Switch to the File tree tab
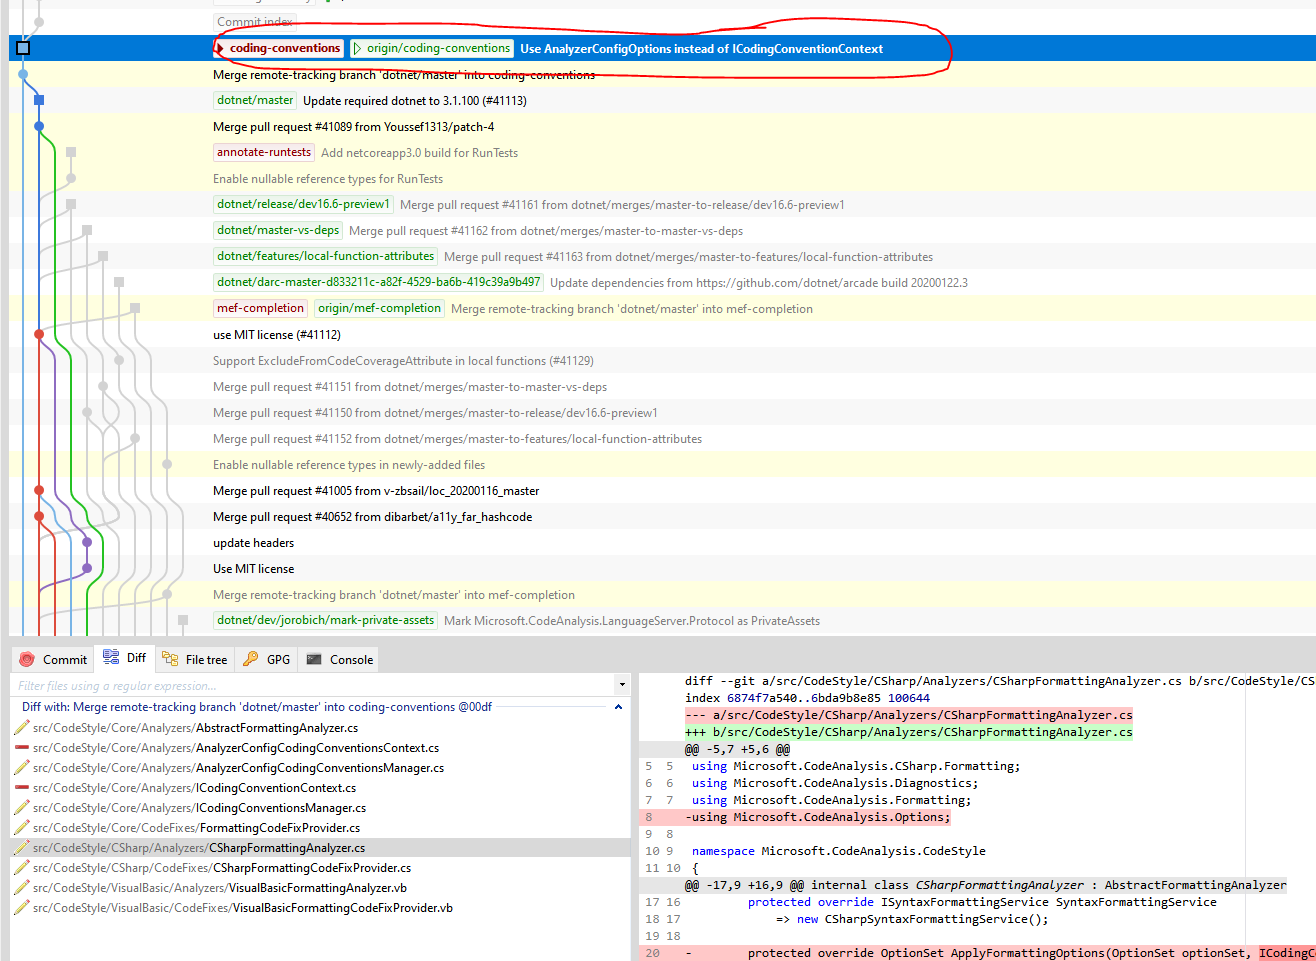This screenshot has width=1316, height=961. pos(195,658)
